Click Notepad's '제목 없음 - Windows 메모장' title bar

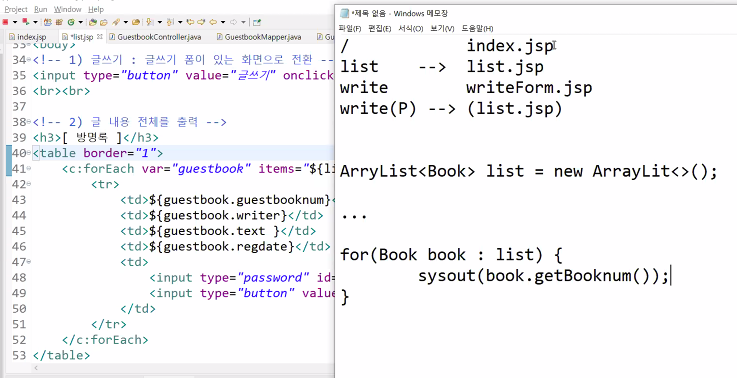[x=536, y=13]
